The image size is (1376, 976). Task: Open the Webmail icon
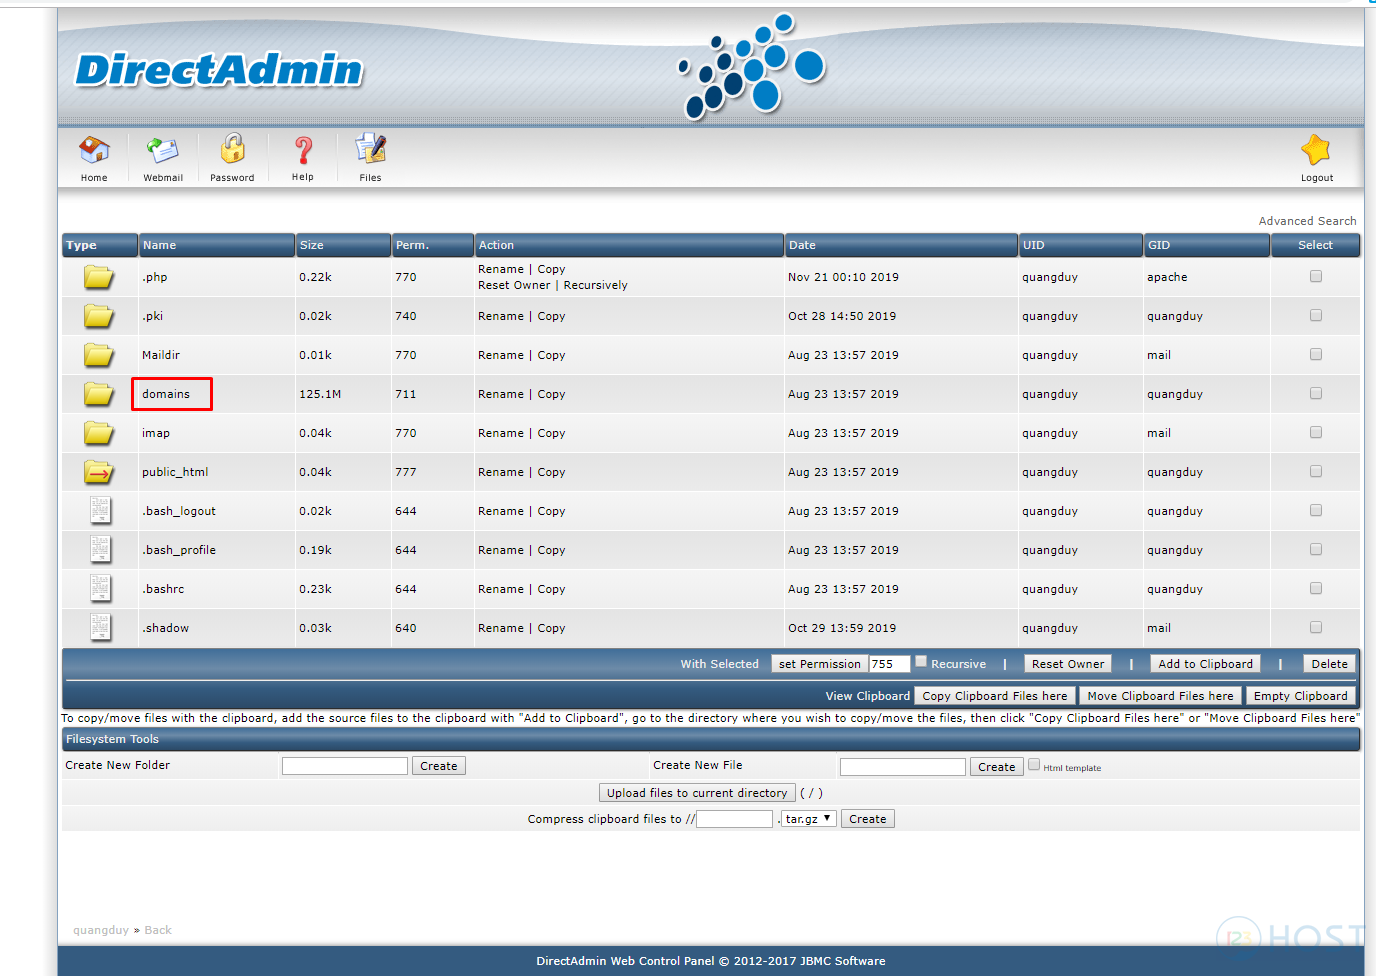163,151
